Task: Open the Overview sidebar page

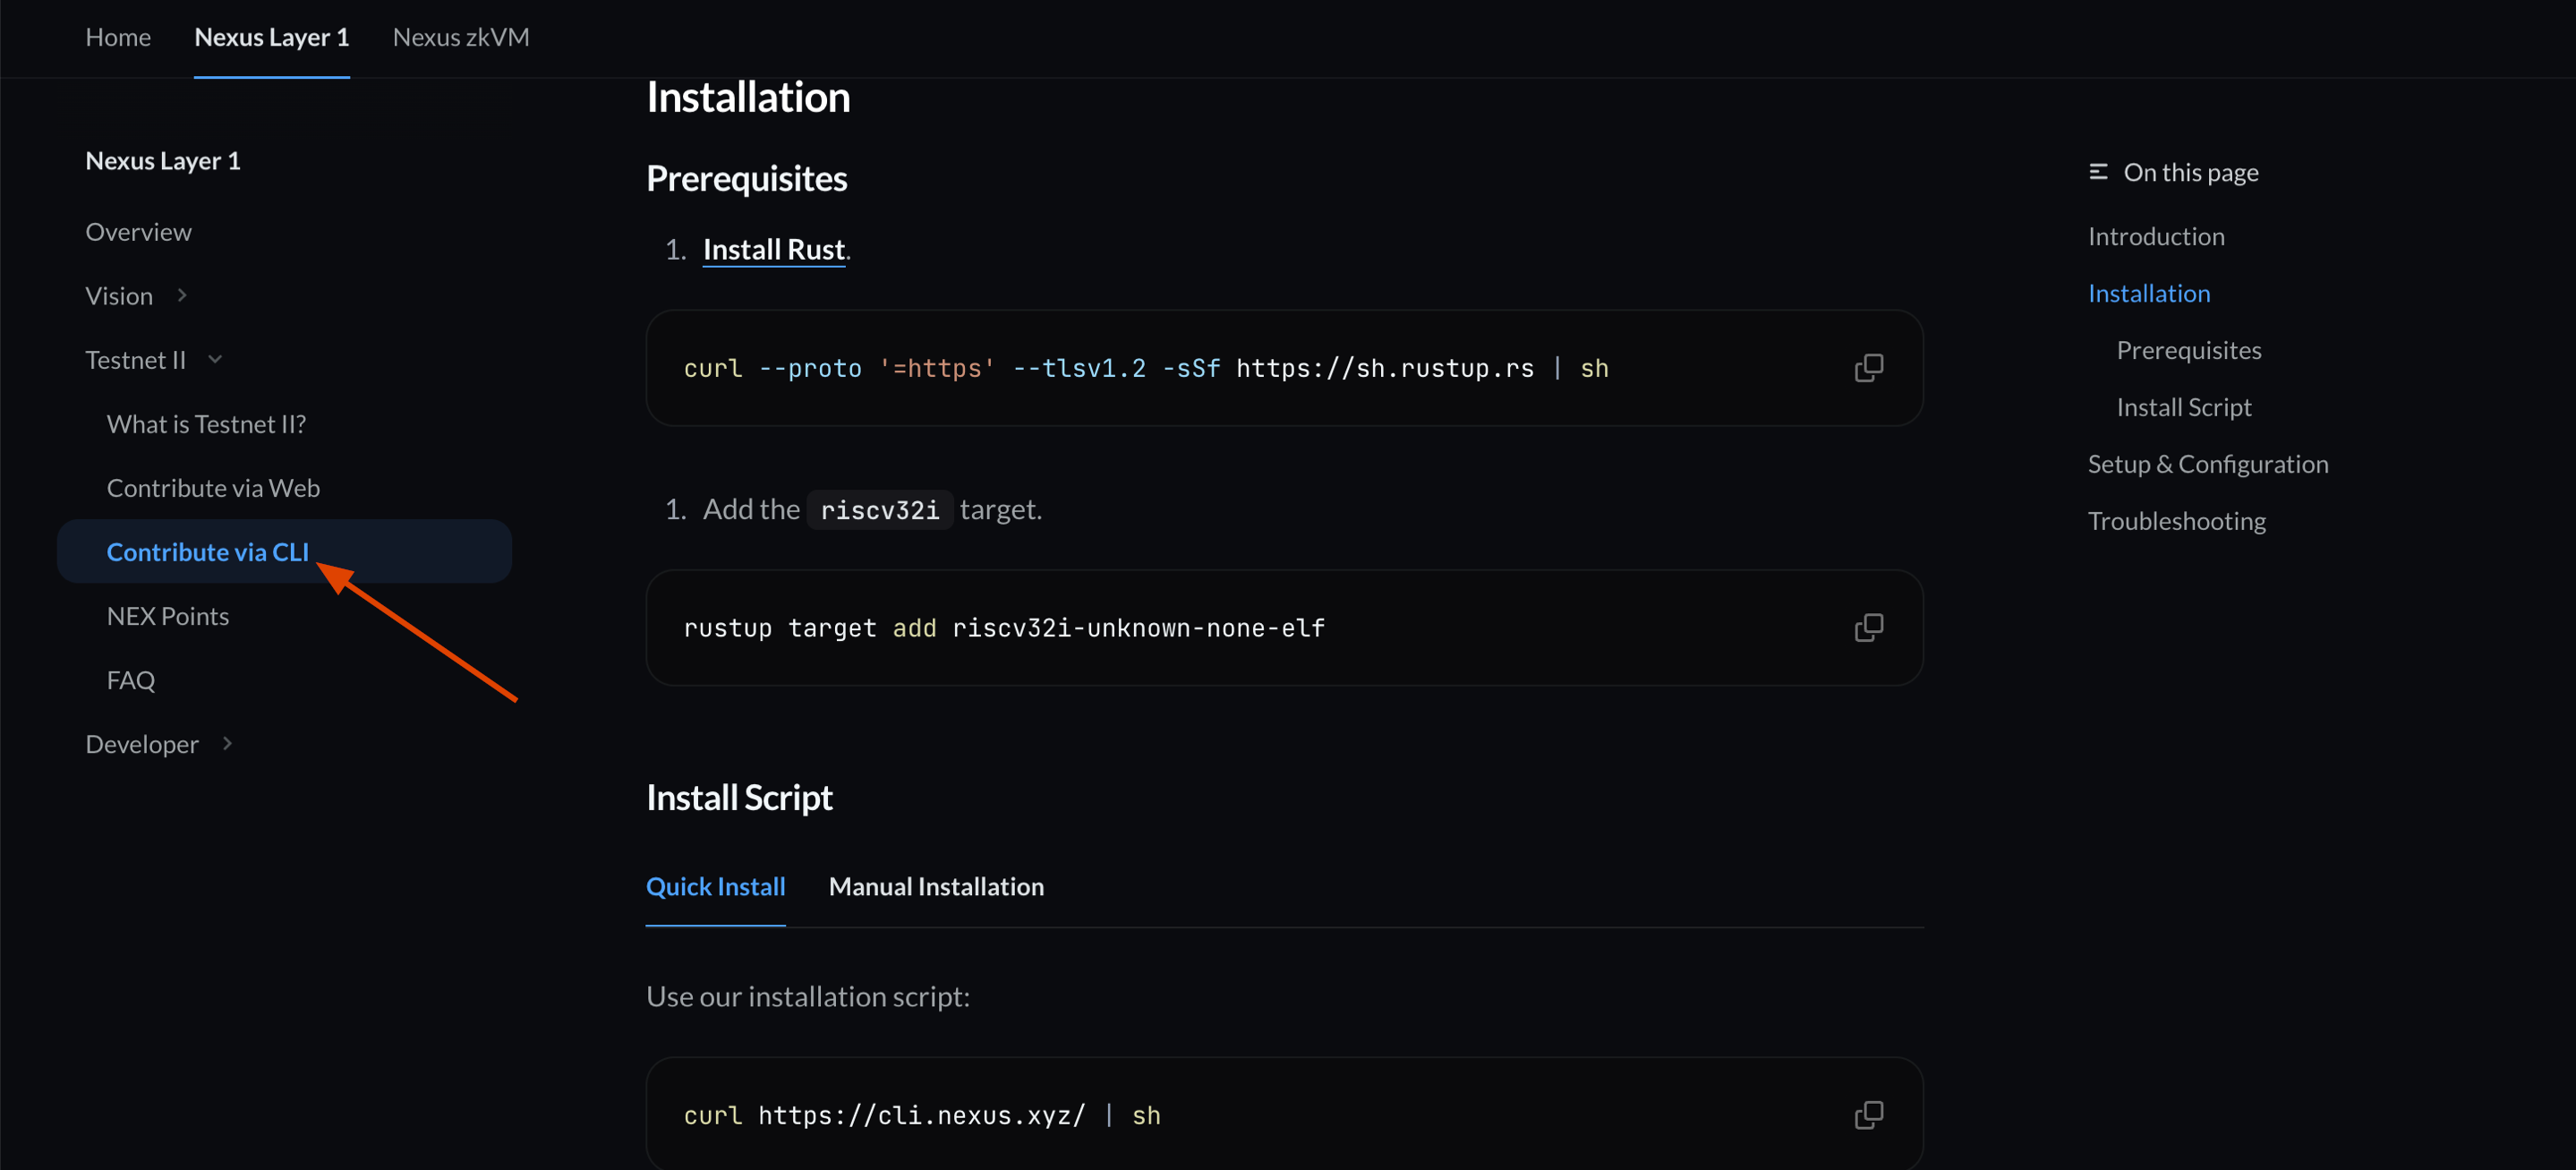Action: click(138, 232)
